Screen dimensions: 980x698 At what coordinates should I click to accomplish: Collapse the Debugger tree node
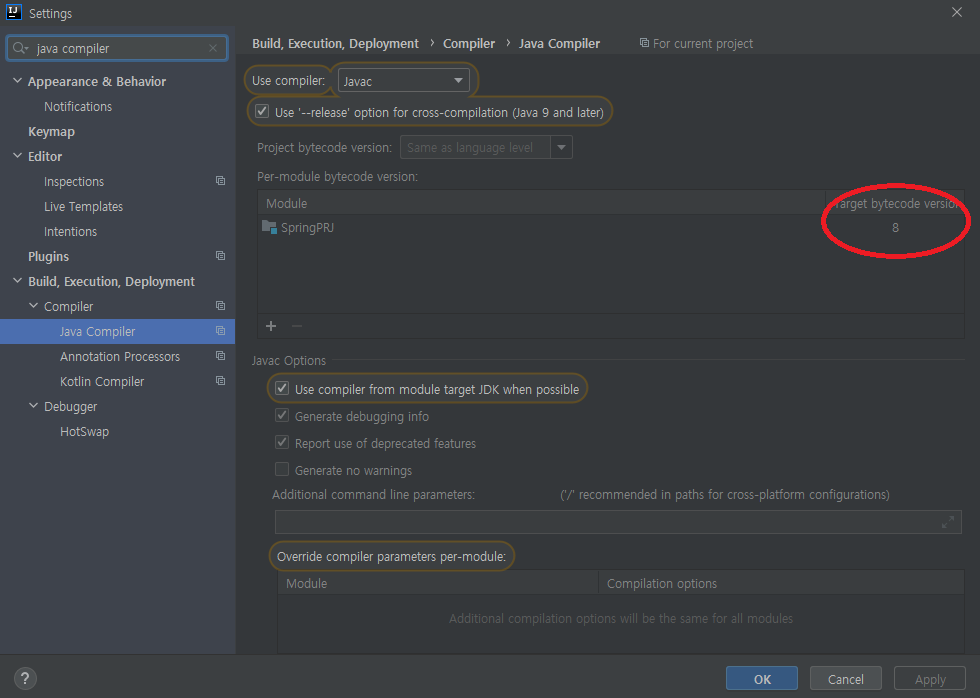34,406
